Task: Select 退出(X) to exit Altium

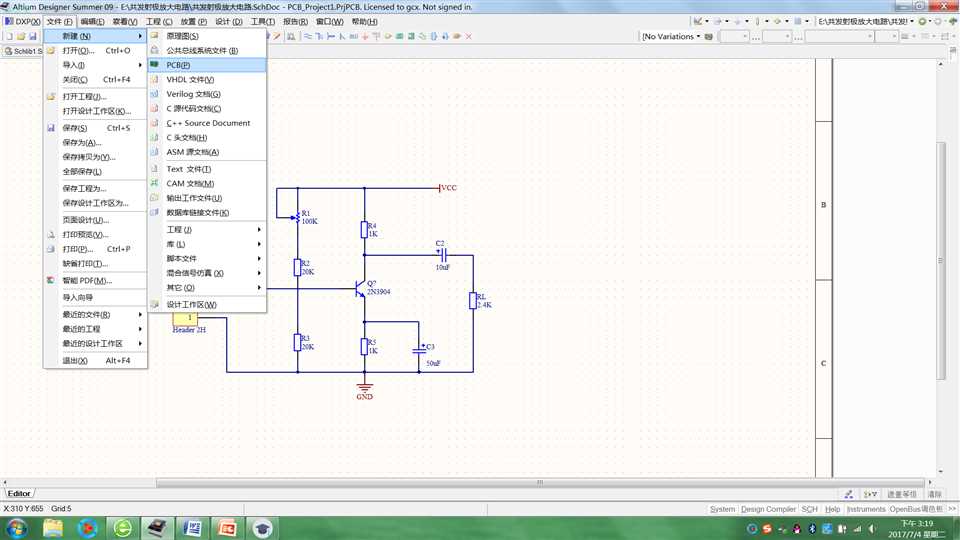Action: [96, 361]
